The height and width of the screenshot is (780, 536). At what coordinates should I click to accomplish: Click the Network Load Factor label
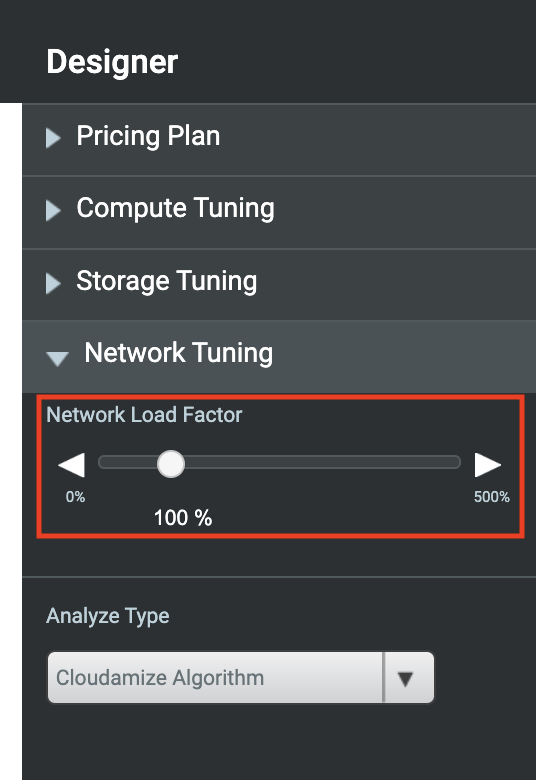[x=144, y=415]
